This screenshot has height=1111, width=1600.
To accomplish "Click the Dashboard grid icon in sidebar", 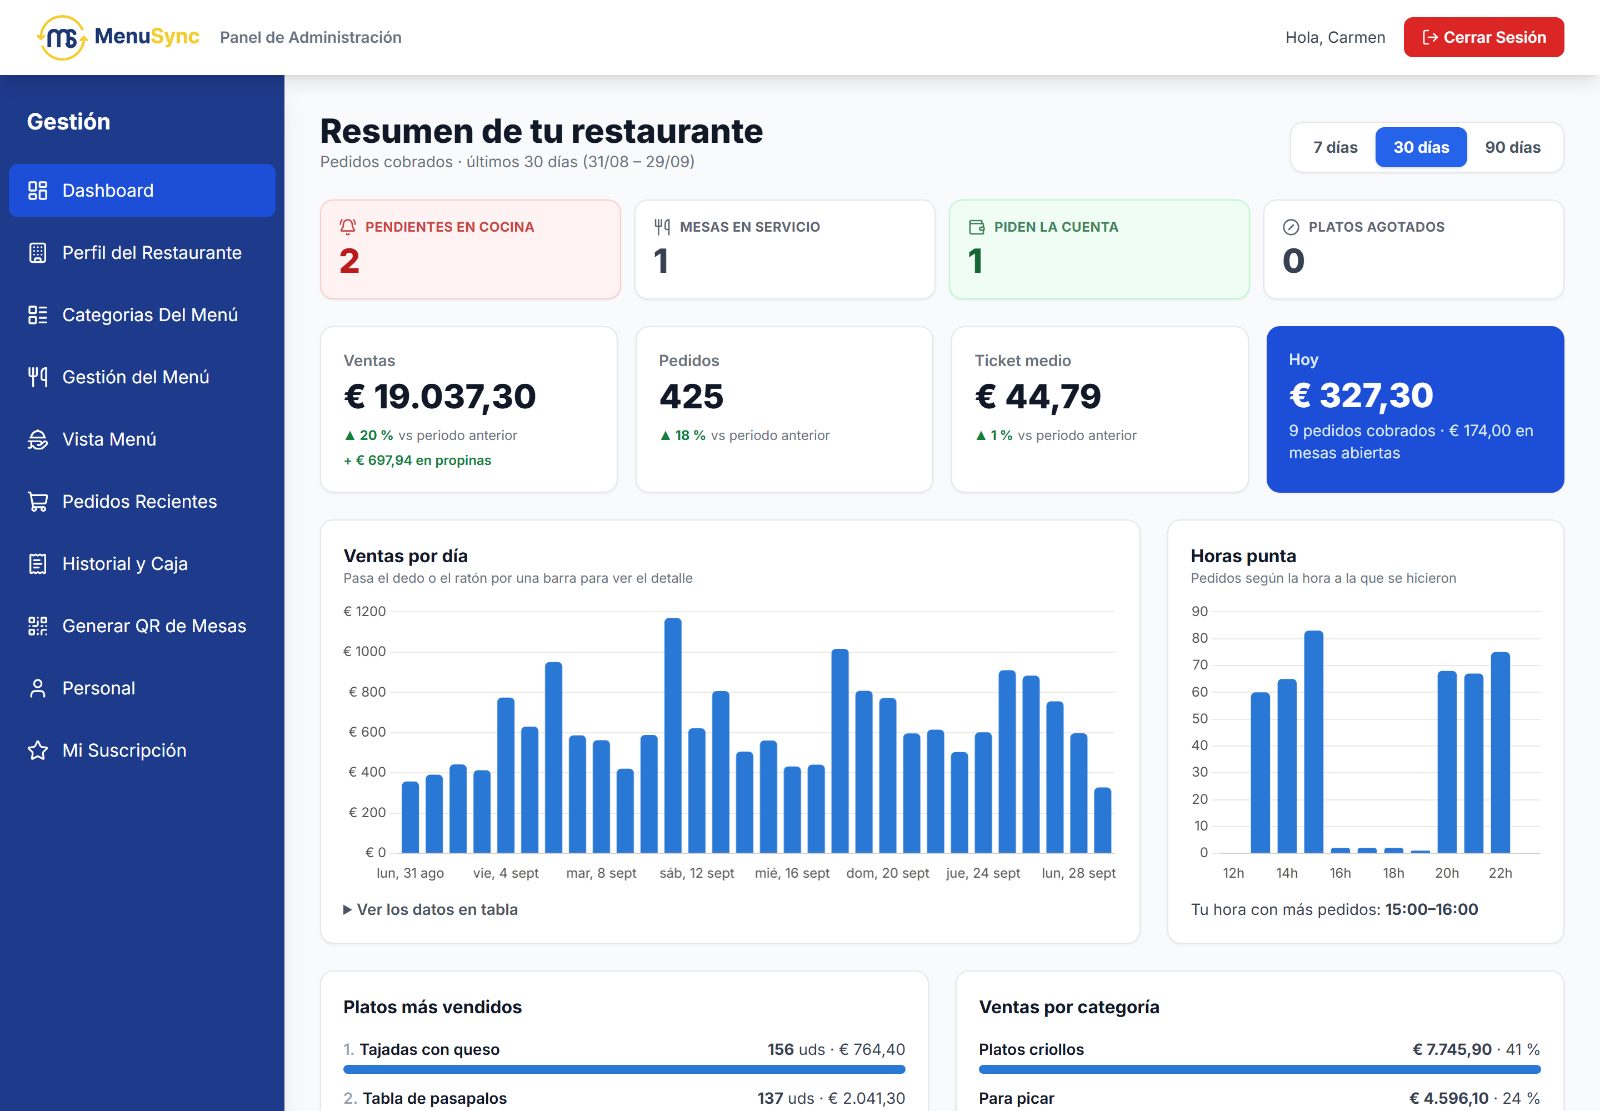I will [38, 190].
